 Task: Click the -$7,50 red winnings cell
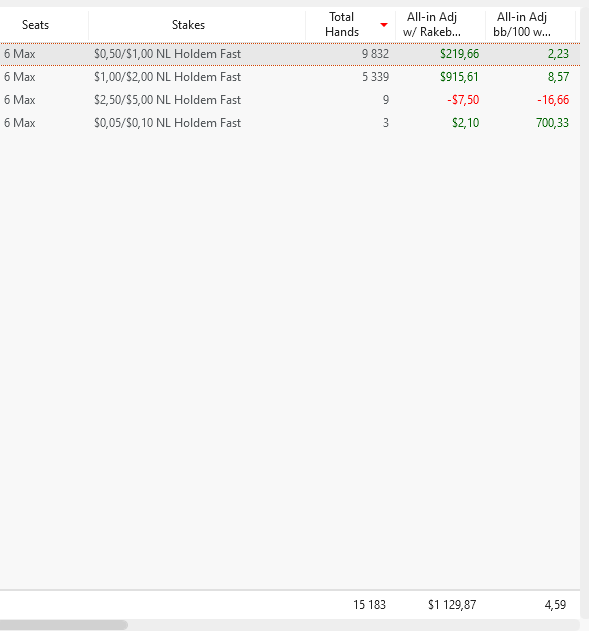[463, 100]
